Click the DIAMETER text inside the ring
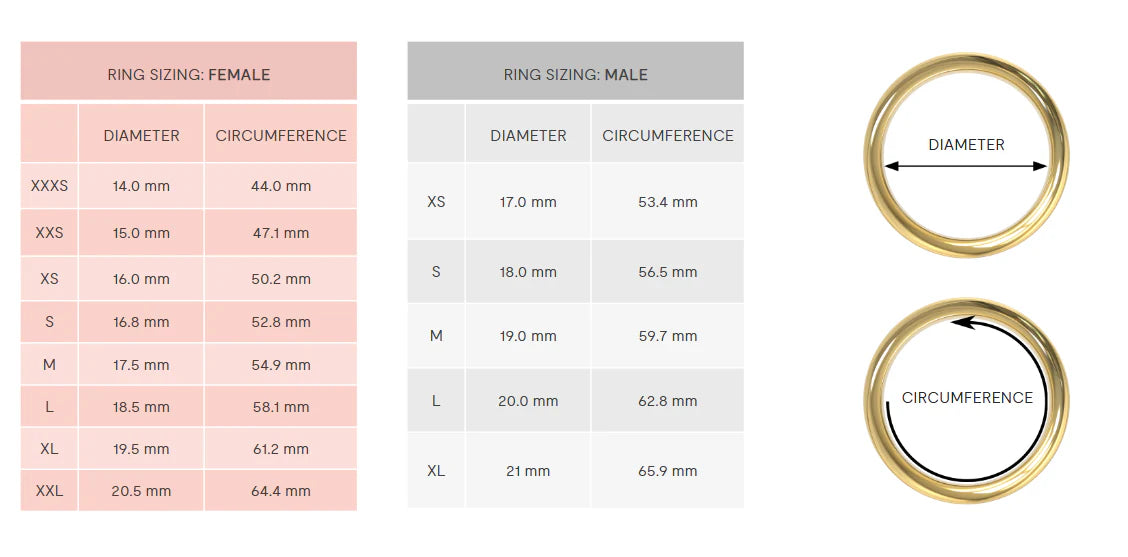The width and height of the screenshot is (1128, 557). (966, 145)
